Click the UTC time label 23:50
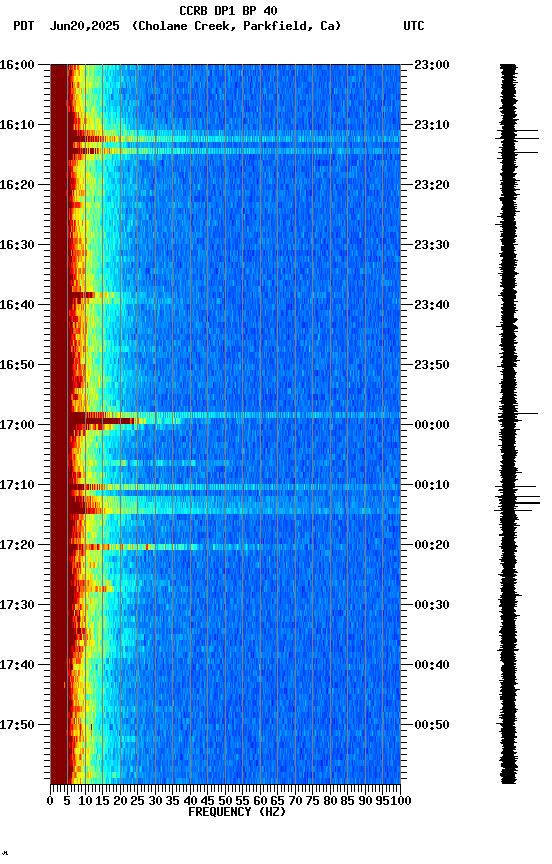Viewport: 552px width, 864px height. click(x=432, y=365)
